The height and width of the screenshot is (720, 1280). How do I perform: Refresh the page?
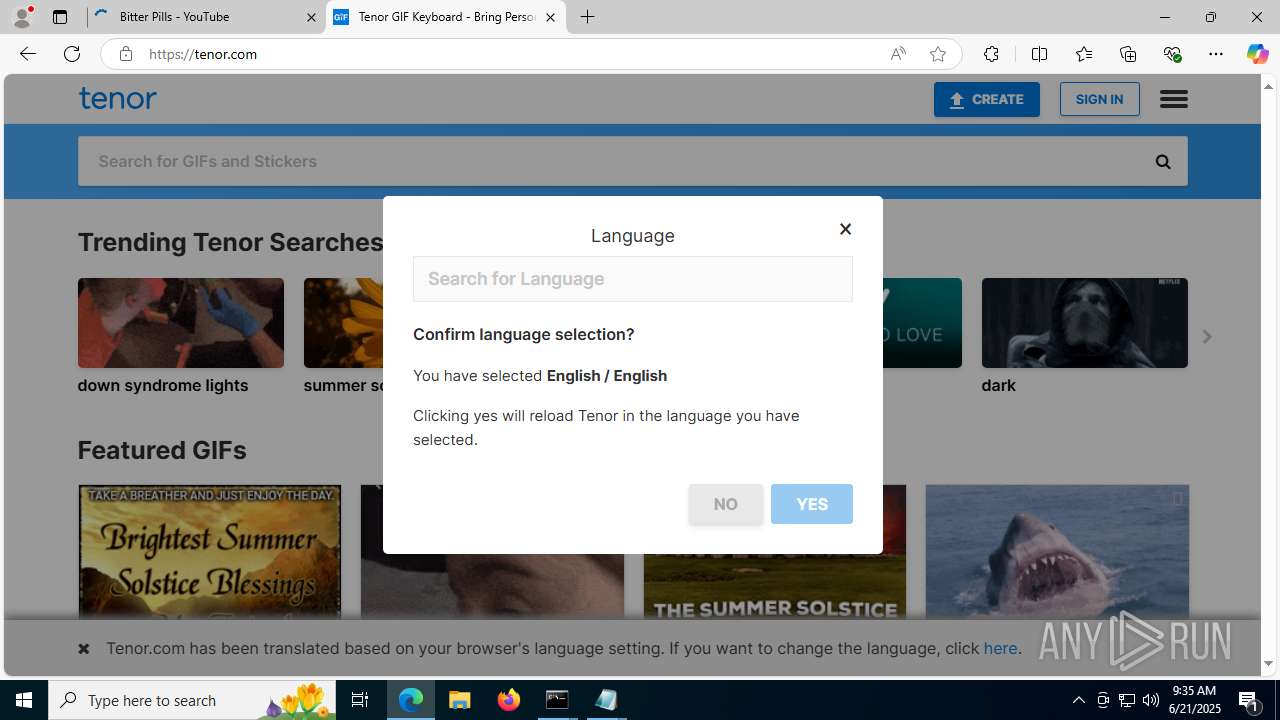[72, 54]
